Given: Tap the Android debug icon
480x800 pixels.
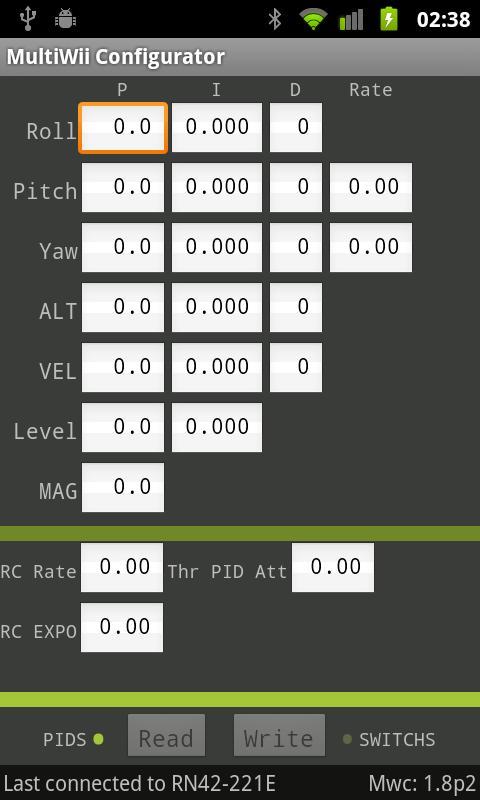Looking at the screenshot, I should (x=65, y=19).
